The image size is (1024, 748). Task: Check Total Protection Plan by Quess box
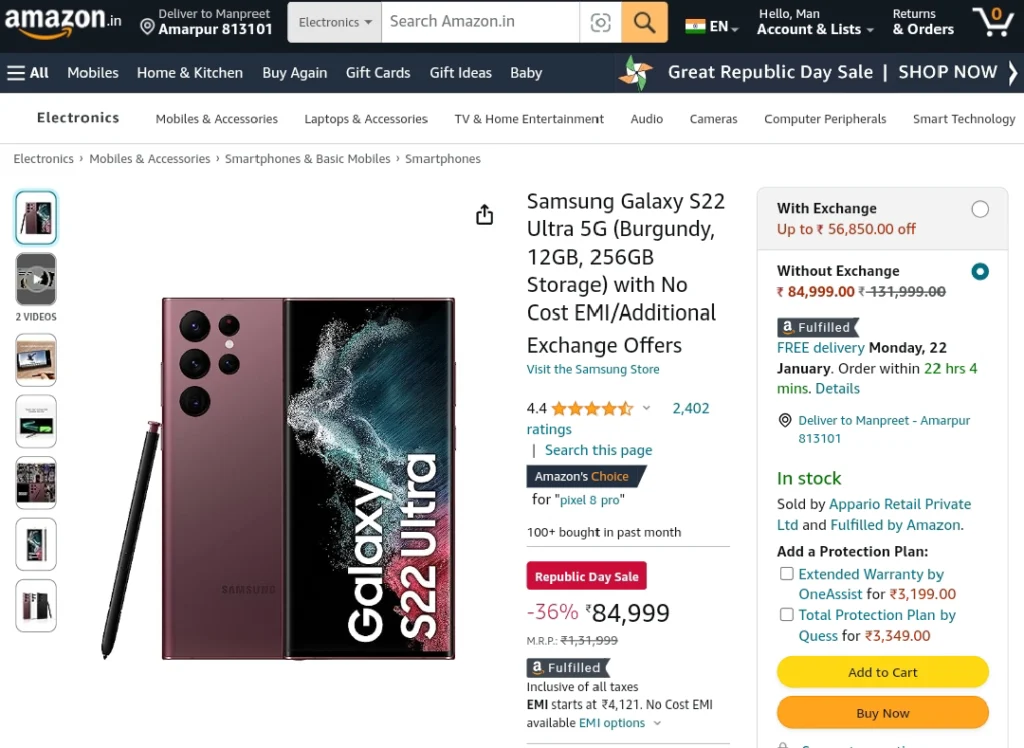tap(786, 615)
